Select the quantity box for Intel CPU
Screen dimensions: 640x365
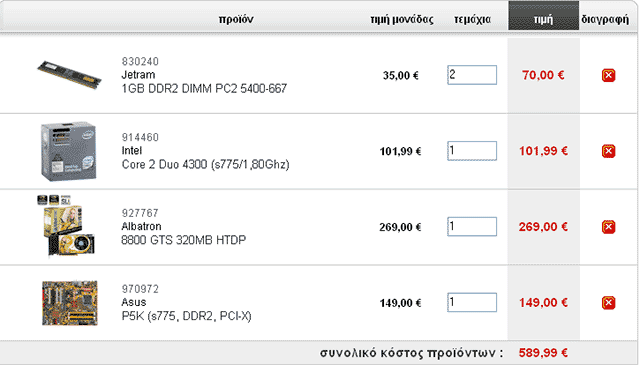click(472, 151)
